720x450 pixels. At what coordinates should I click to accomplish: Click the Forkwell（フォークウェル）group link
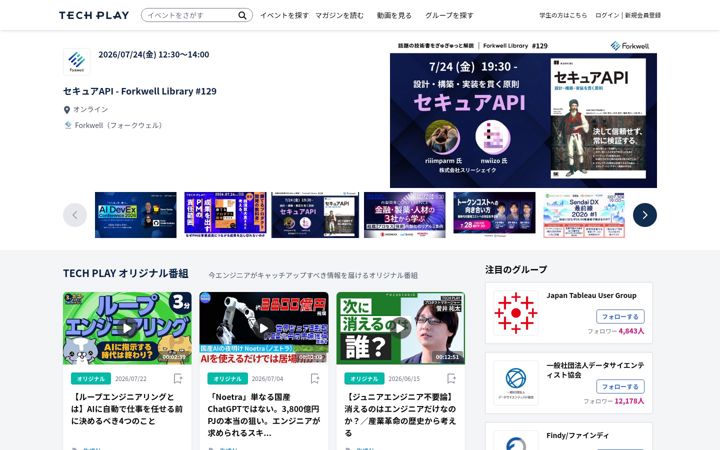pos(118,125)
